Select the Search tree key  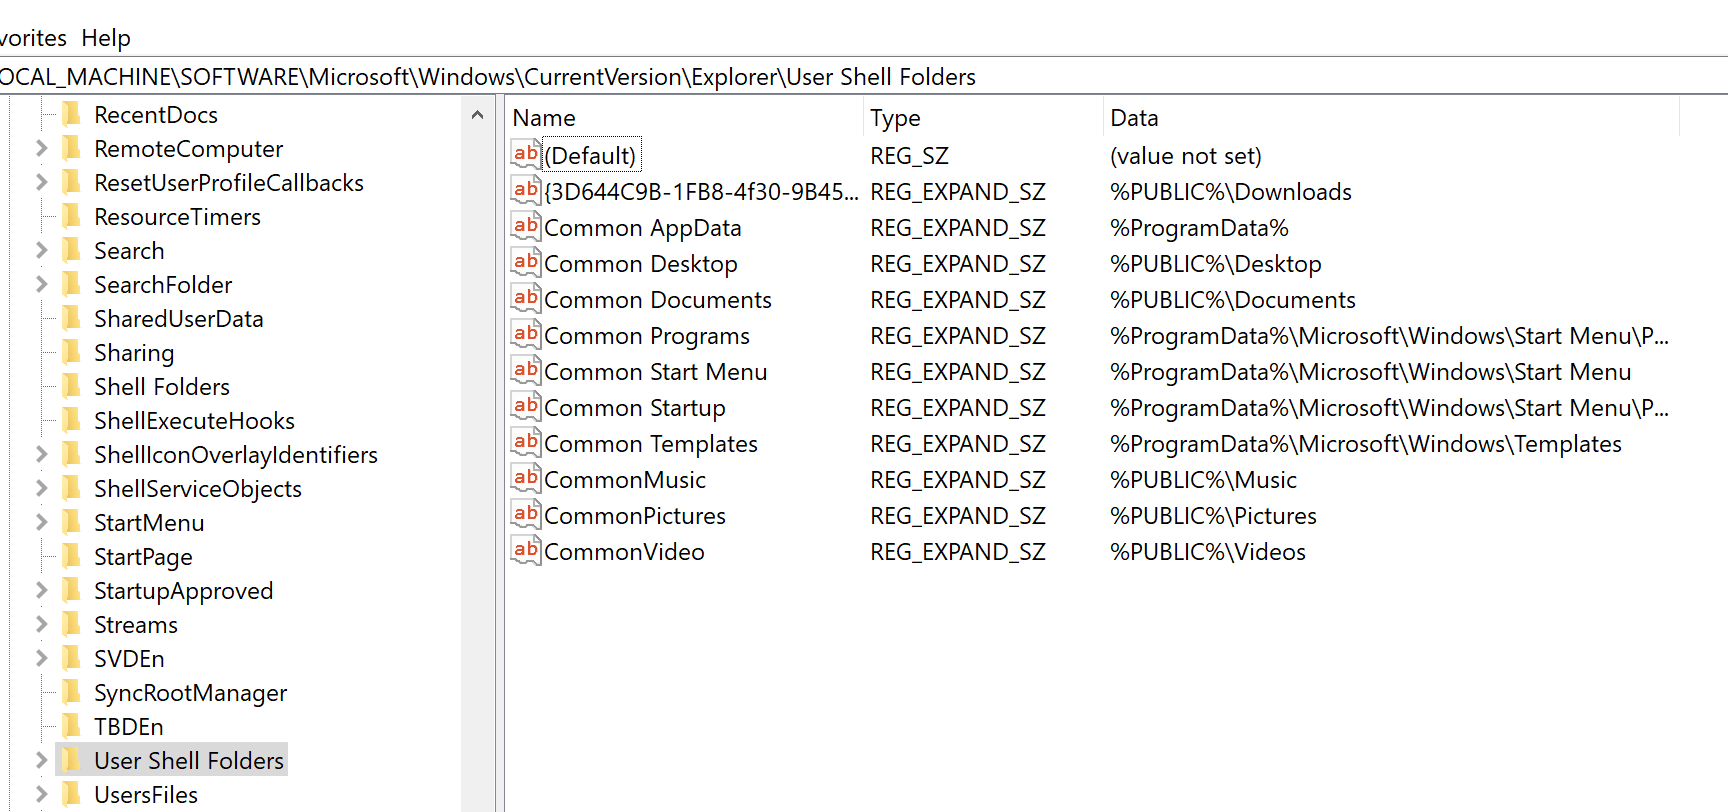129,251
